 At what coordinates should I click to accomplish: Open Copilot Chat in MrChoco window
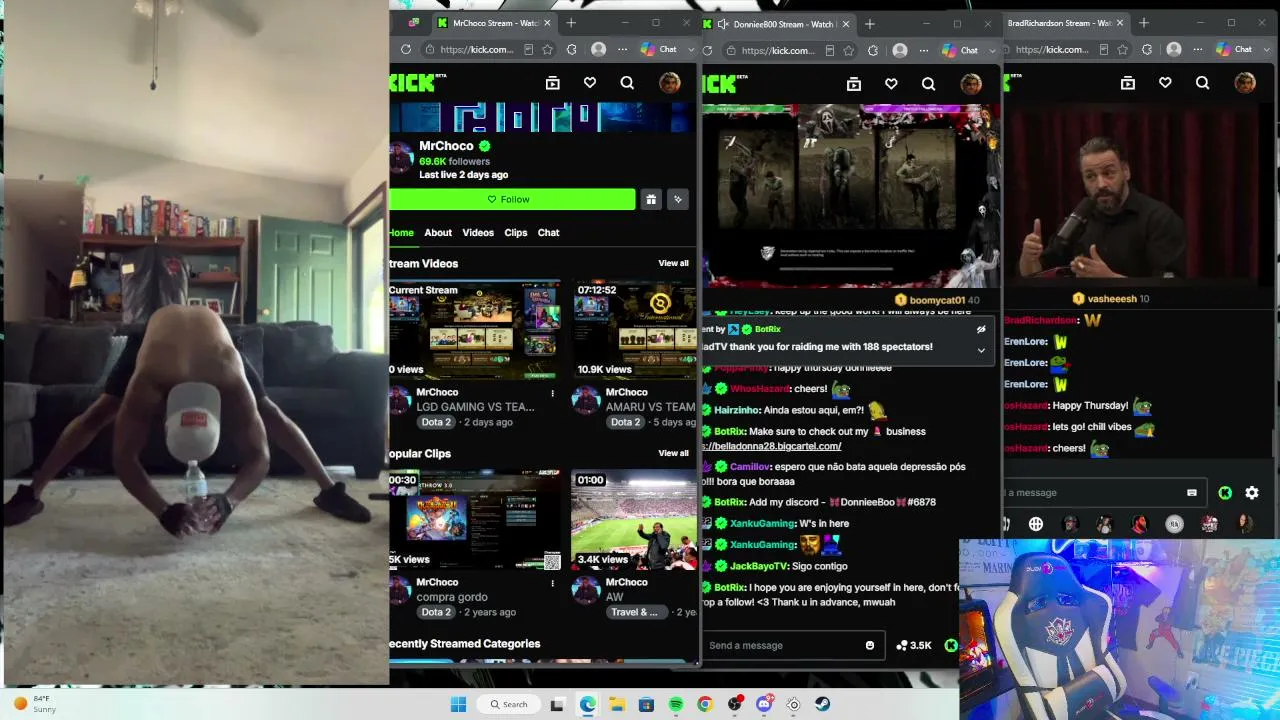click(659, 49)
